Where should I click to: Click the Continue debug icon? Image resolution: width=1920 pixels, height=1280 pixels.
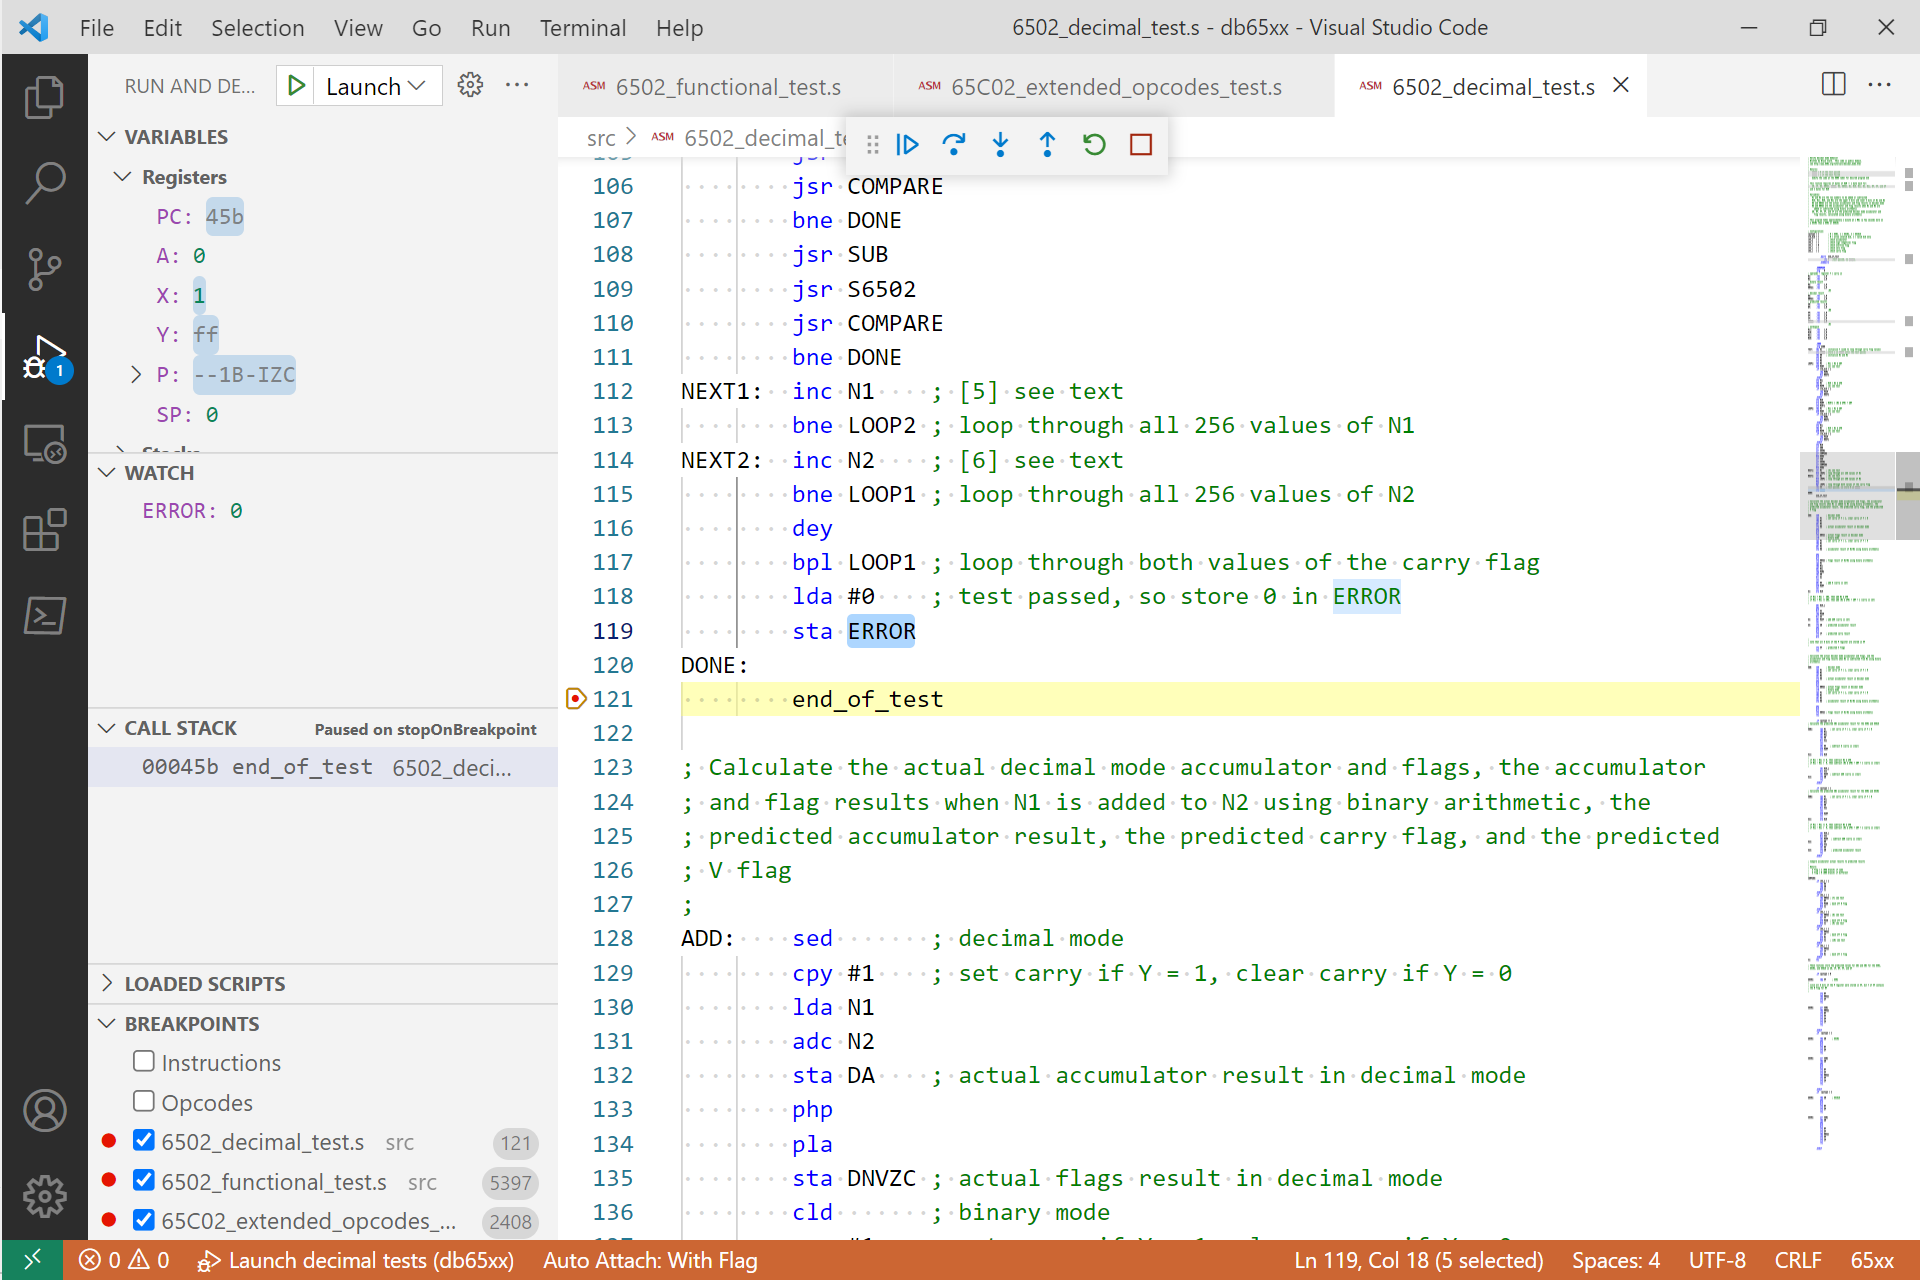pos(907,144)
